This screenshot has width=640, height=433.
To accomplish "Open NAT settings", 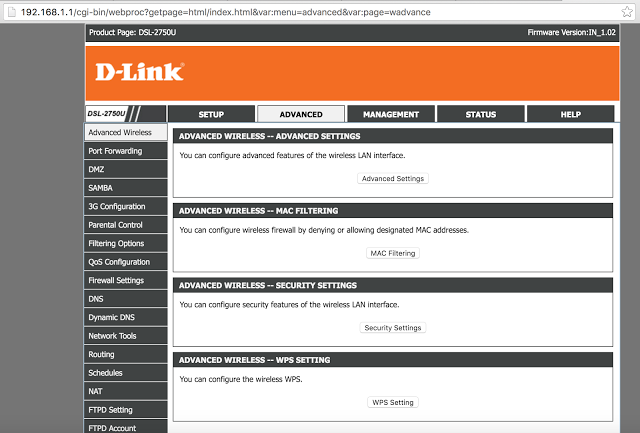I will point(126,391).
